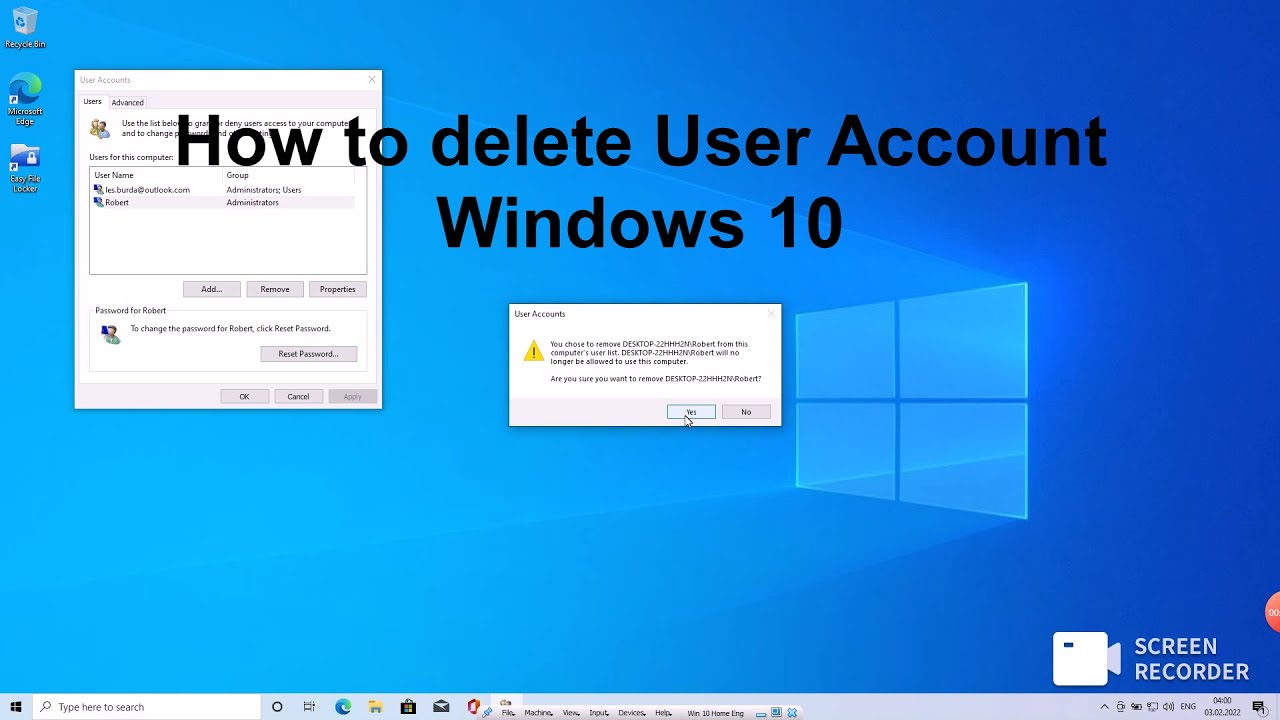Close the User Accounts window
This screenshot has height=720, width=1280.
(x=372, y=80)
